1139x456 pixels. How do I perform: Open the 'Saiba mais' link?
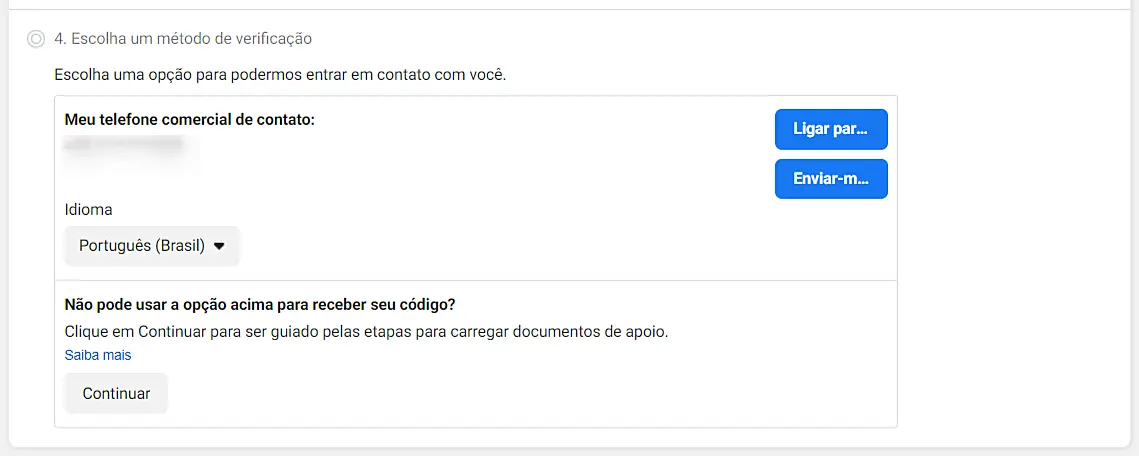pos(98,355)
